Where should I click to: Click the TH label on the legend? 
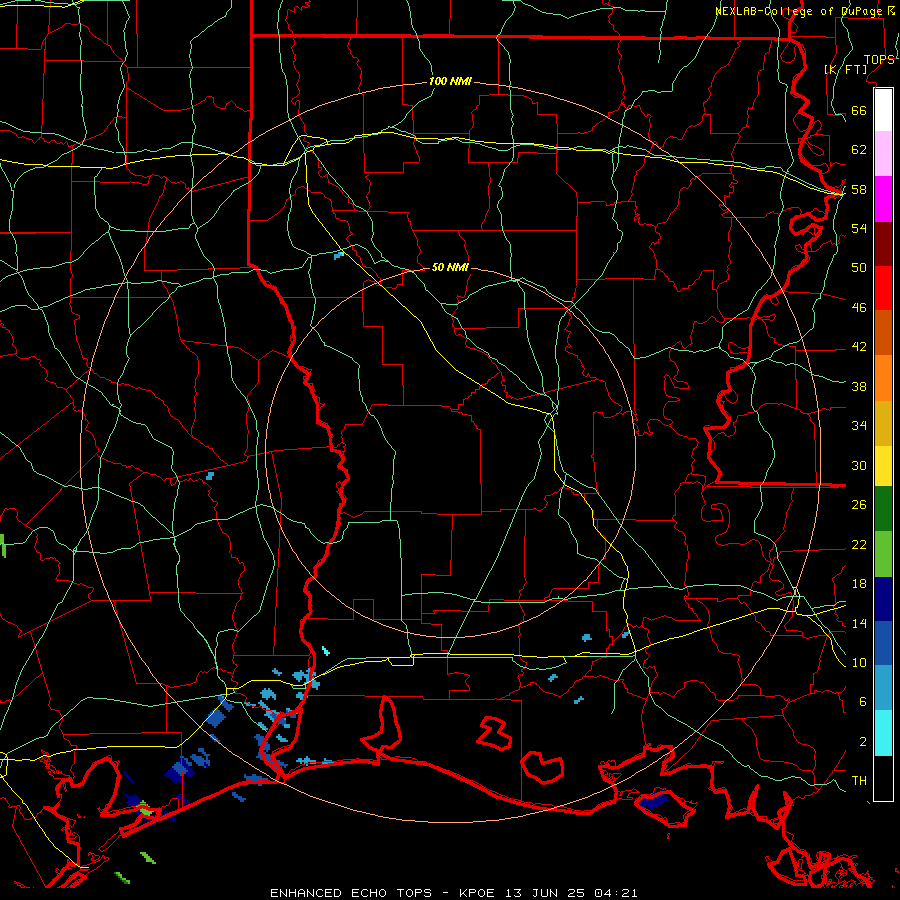coord(859,781)
